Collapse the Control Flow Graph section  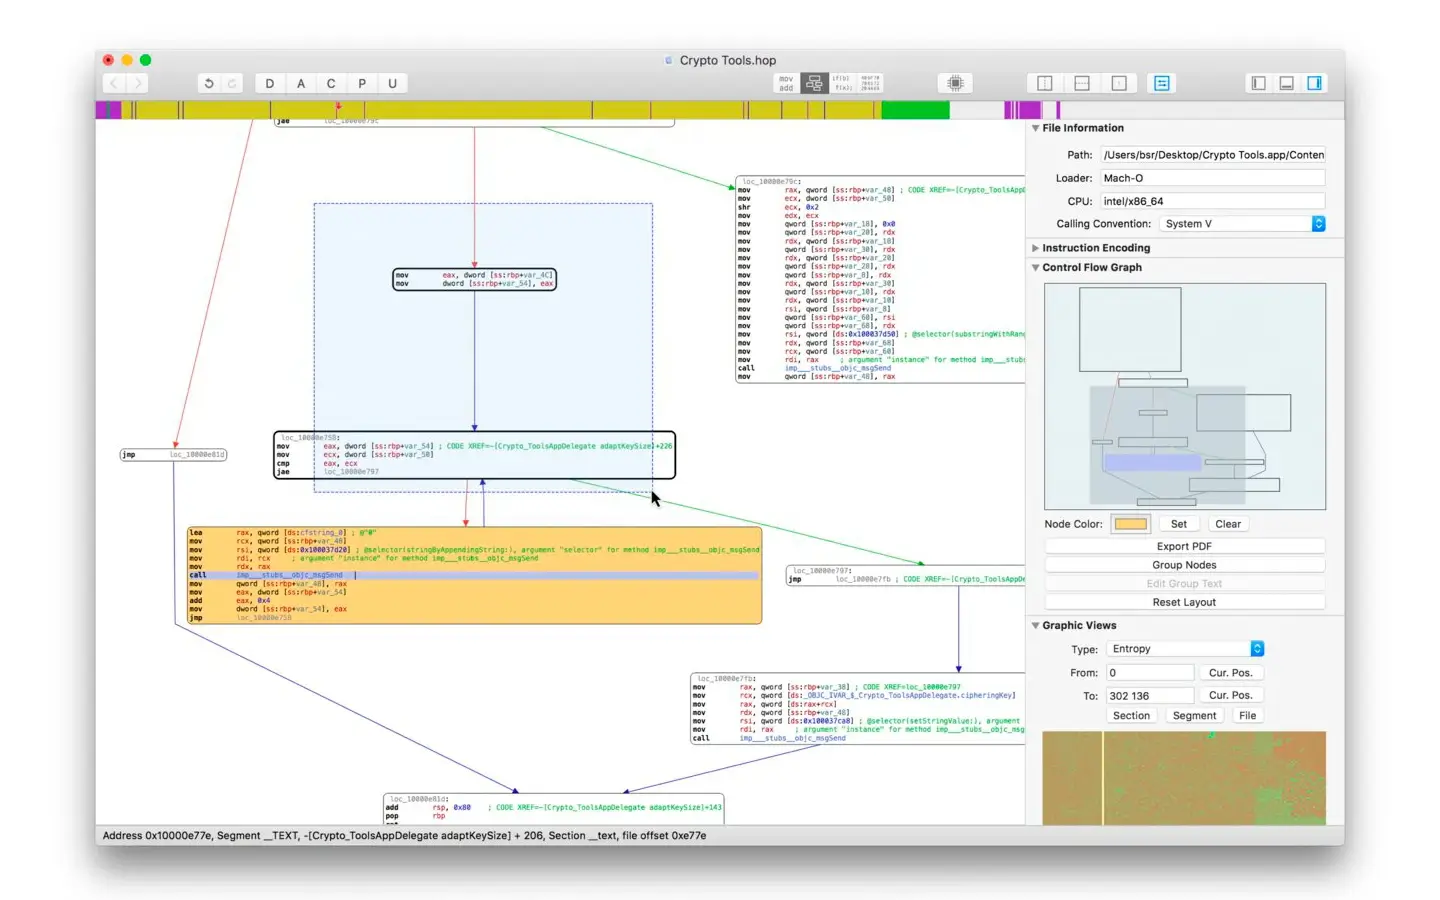pyautogui.click(x=1036, y=268)
